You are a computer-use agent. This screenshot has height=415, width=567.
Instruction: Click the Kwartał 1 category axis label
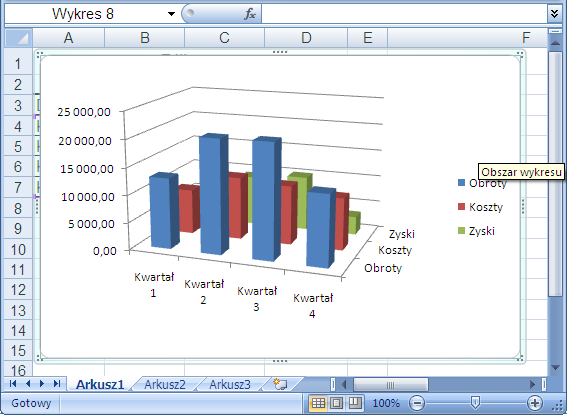pyautogui.click(x=154, y=285)
